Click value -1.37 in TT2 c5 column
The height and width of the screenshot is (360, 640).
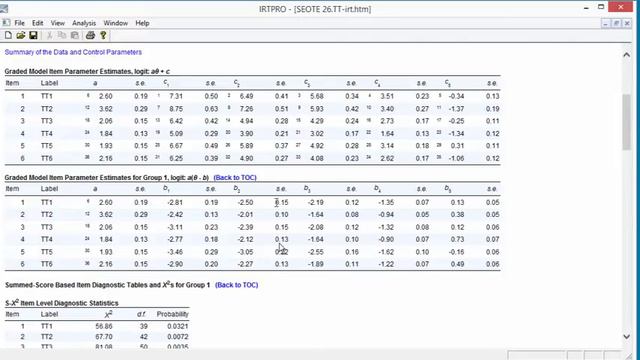coord(456,109)
